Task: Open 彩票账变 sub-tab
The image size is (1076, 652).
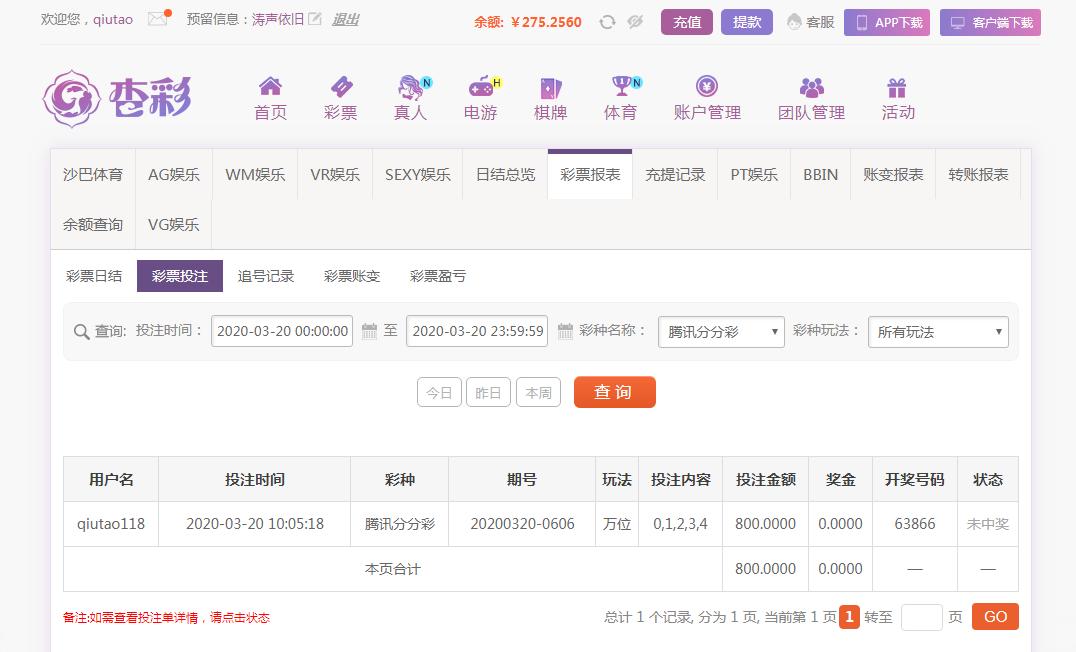Action: point(352,276)
